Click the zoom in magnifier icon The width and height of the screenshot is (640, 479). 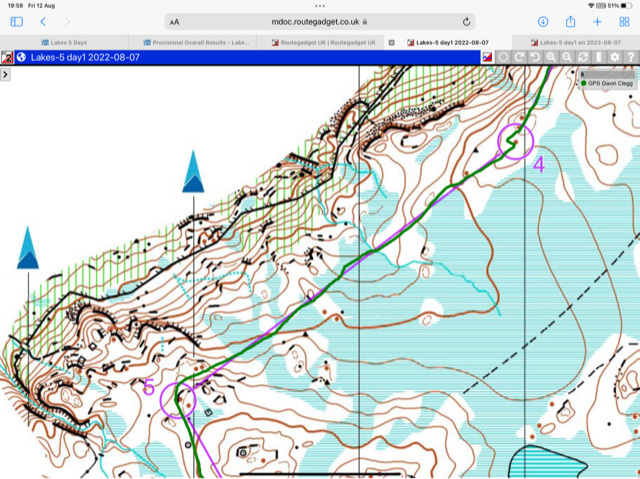551,58
